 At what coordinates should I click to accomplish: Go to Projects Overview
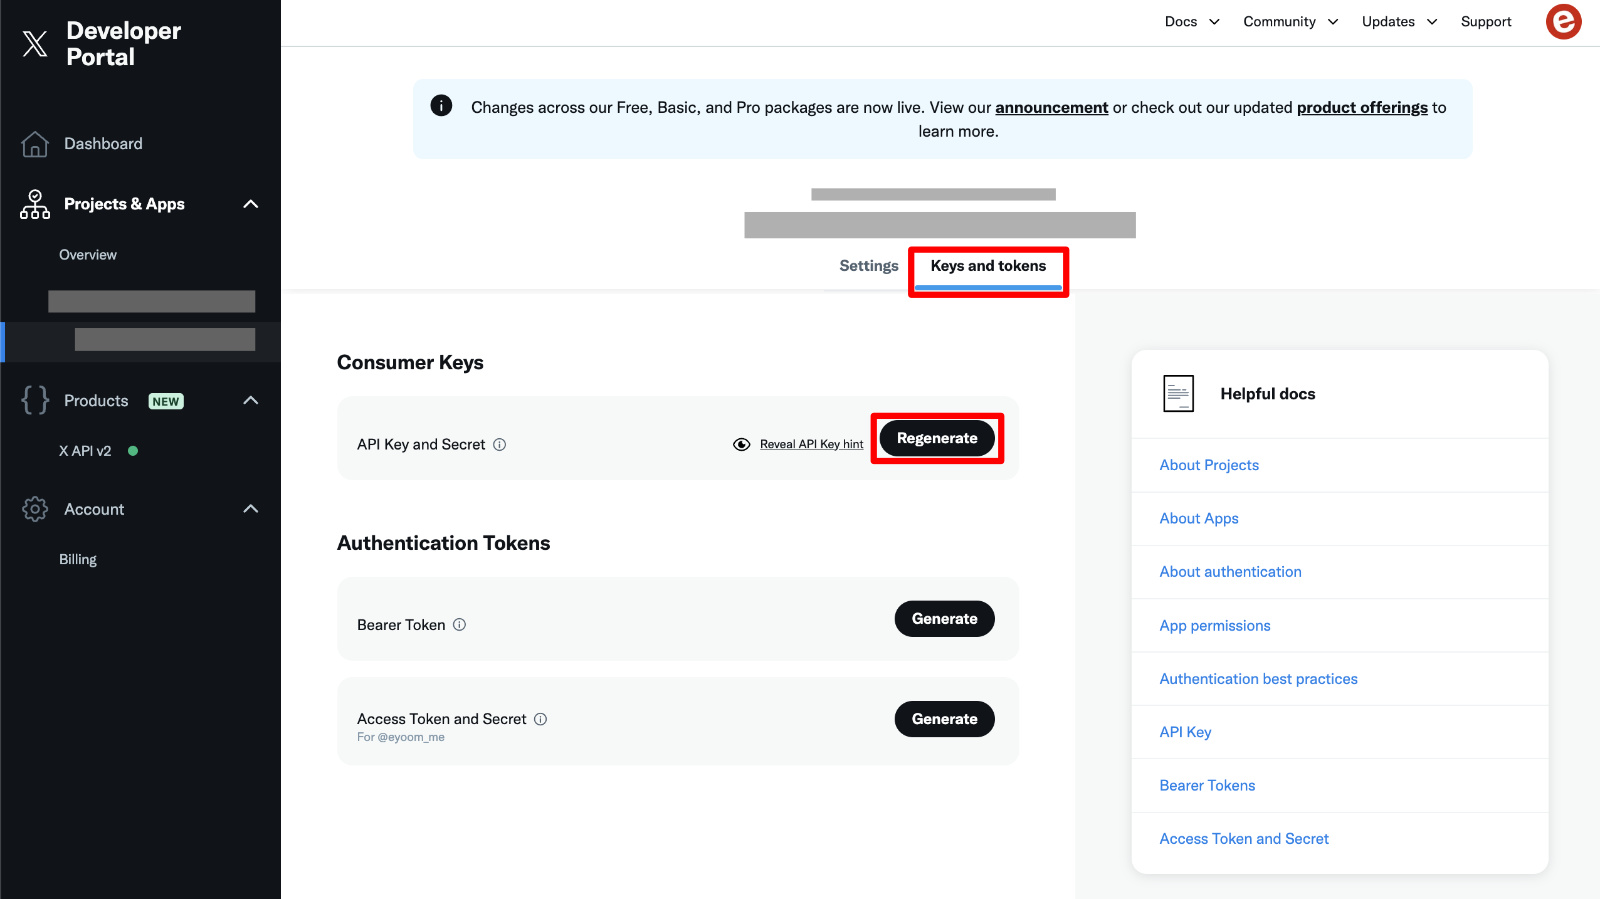pos(88,255)
